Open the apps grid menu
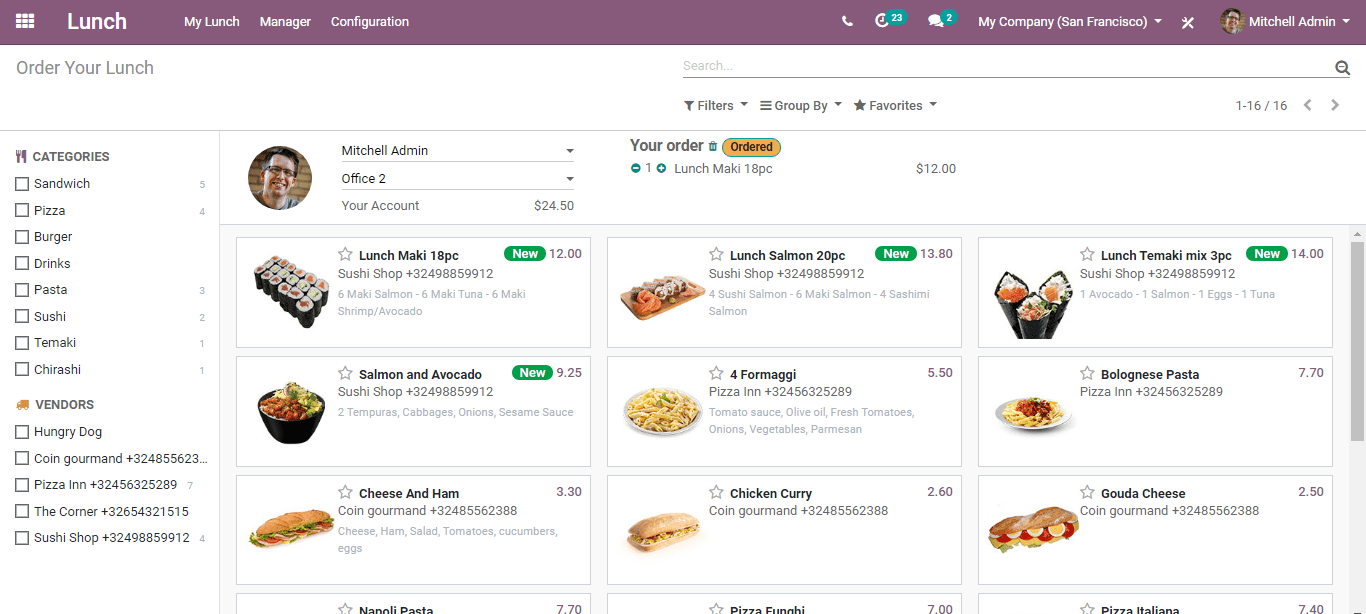This screenshot has height=614, width=1366. coord(25,21)
